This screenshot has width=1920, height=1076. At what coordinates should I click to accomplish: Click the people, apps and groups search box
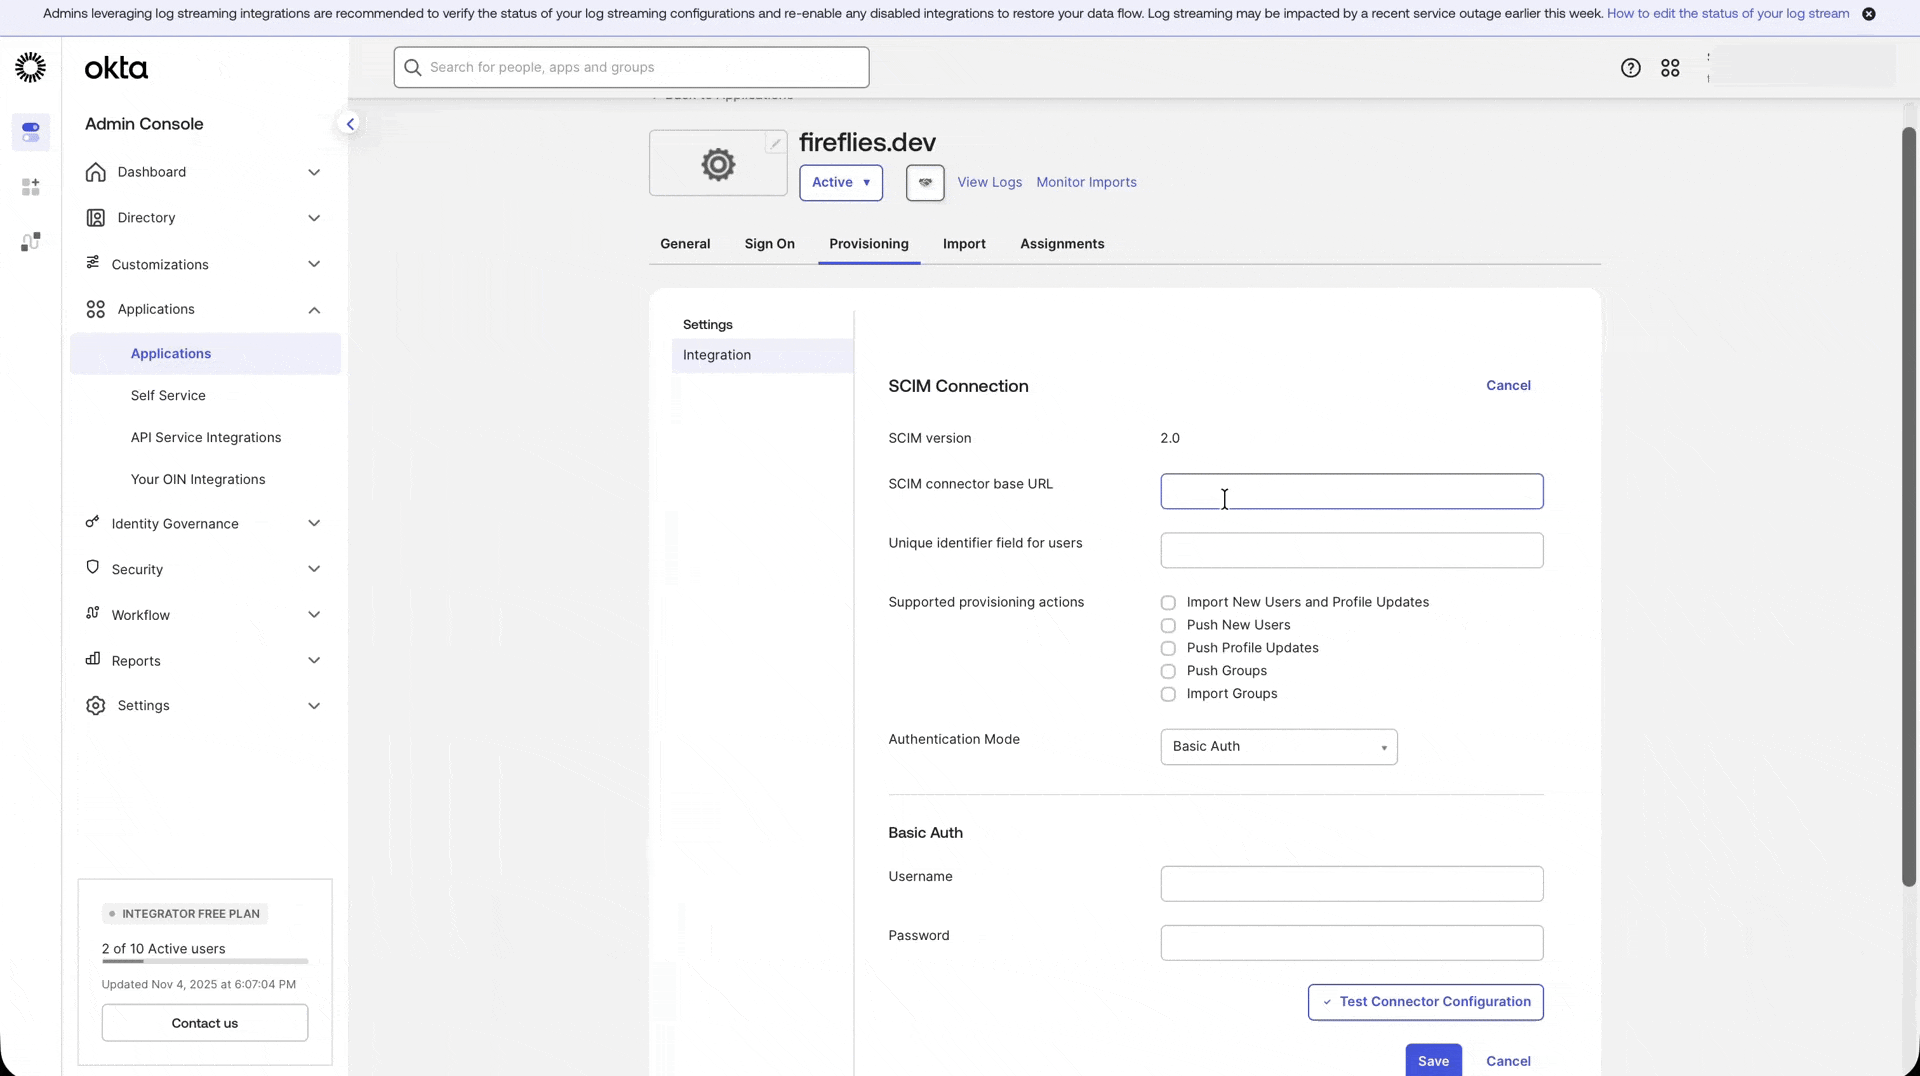click(631, 67)
